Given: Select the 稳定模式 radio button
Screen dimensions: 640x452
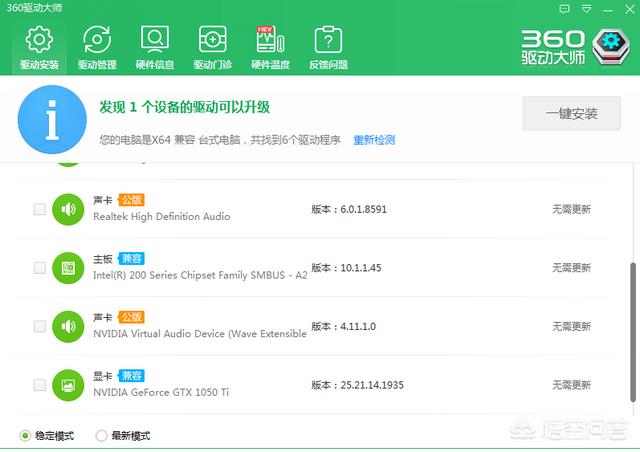Looking at the screenshot, I should click(x=25, y=436).
